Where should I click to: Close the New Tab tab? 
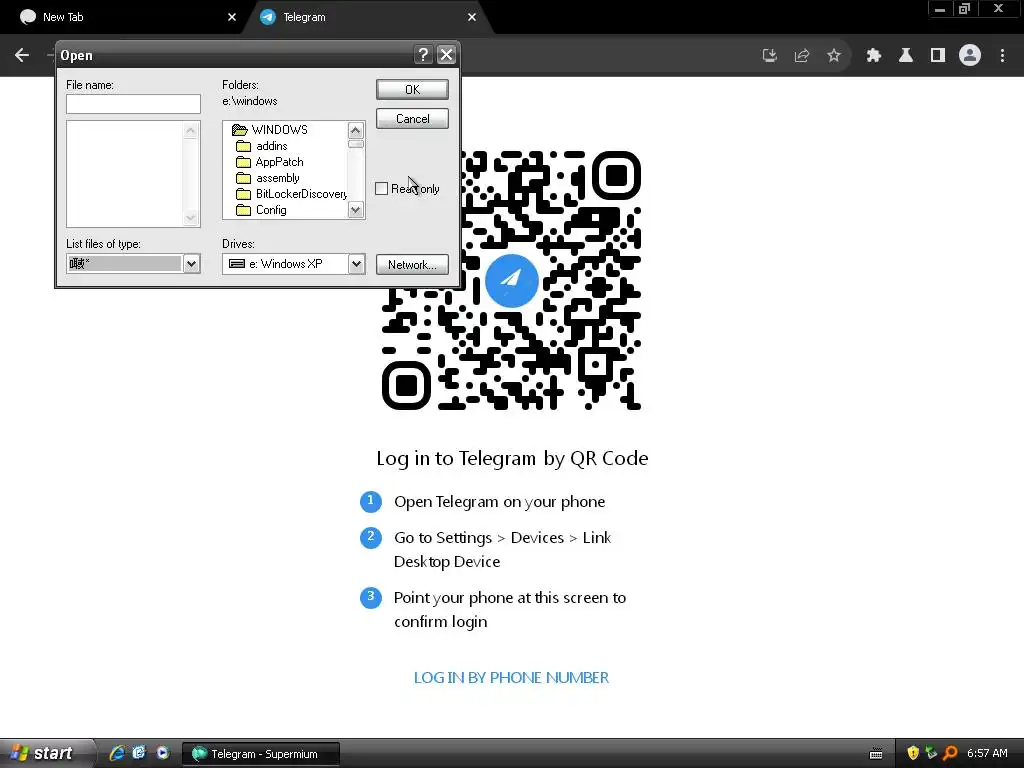click(232, 17)
